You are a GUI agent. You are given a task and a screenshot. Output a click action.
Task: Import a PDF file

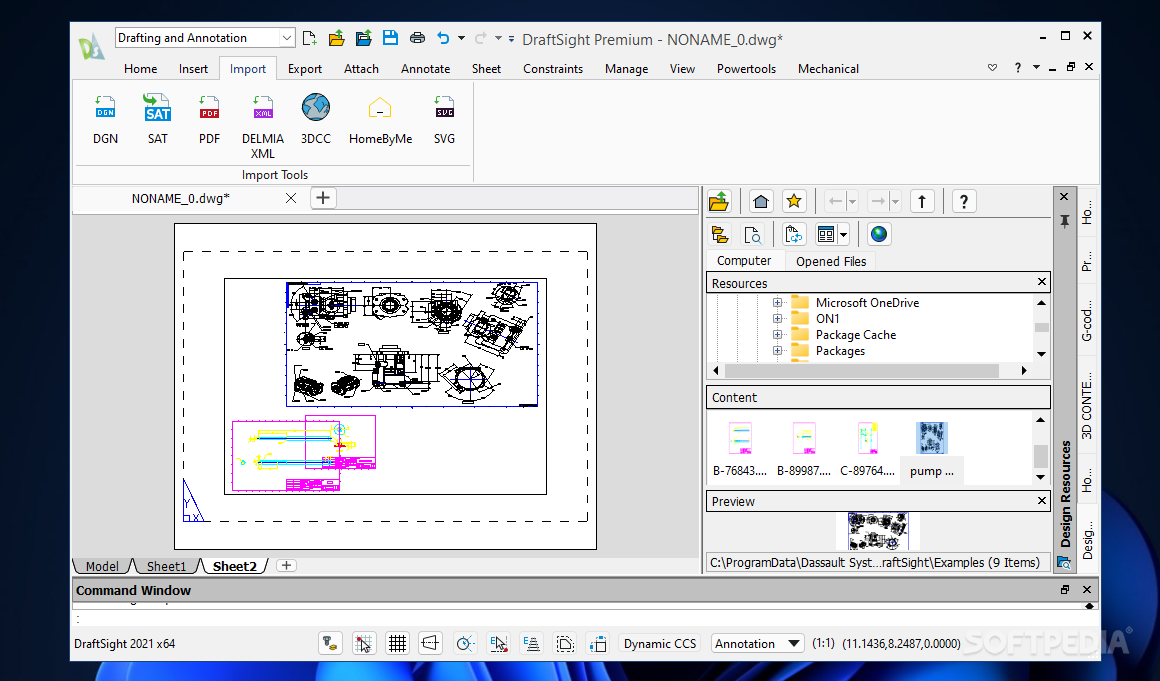(209, 119)
